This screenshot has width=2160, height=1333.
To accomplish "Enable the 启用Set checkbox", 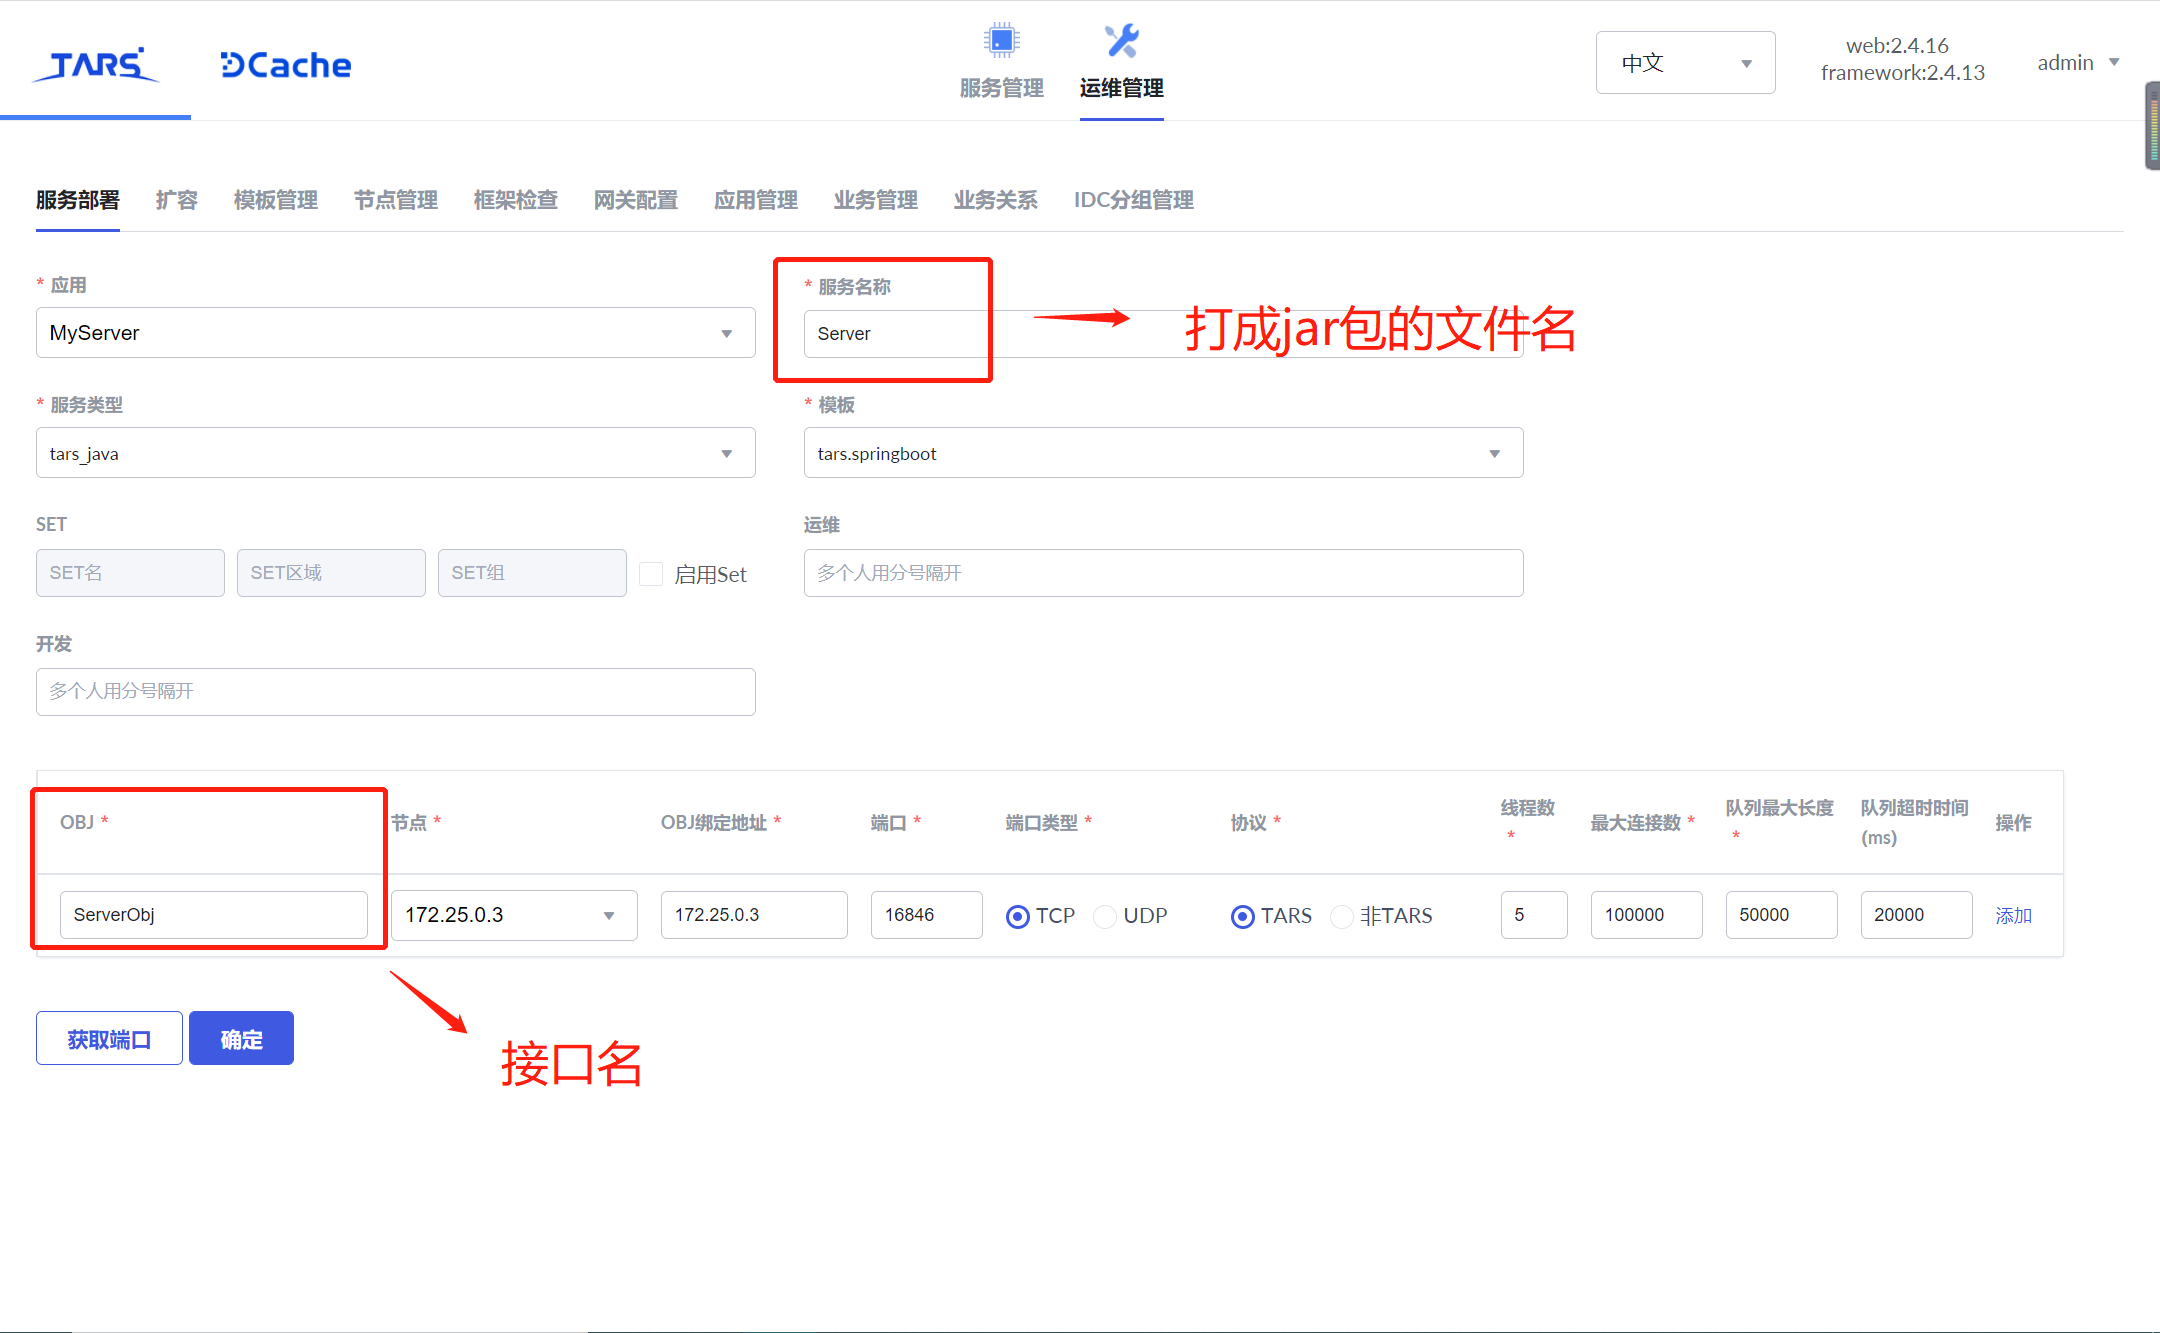I will pyautogui.click(x=651, y=573).
